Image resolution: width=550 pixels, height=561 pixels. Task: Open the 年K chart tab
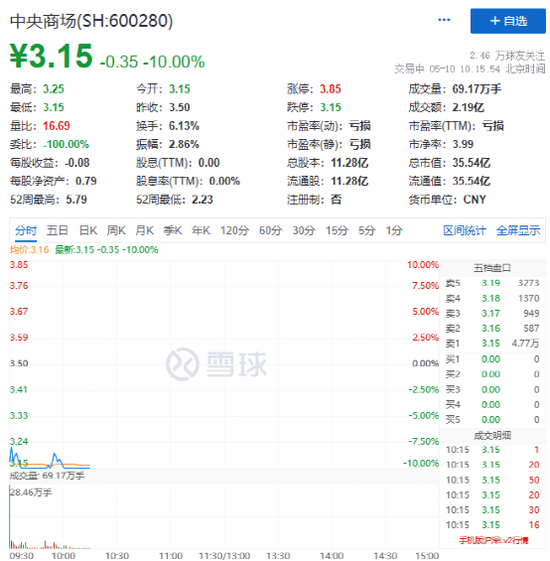pyautogui.click(x=201, y=230)
